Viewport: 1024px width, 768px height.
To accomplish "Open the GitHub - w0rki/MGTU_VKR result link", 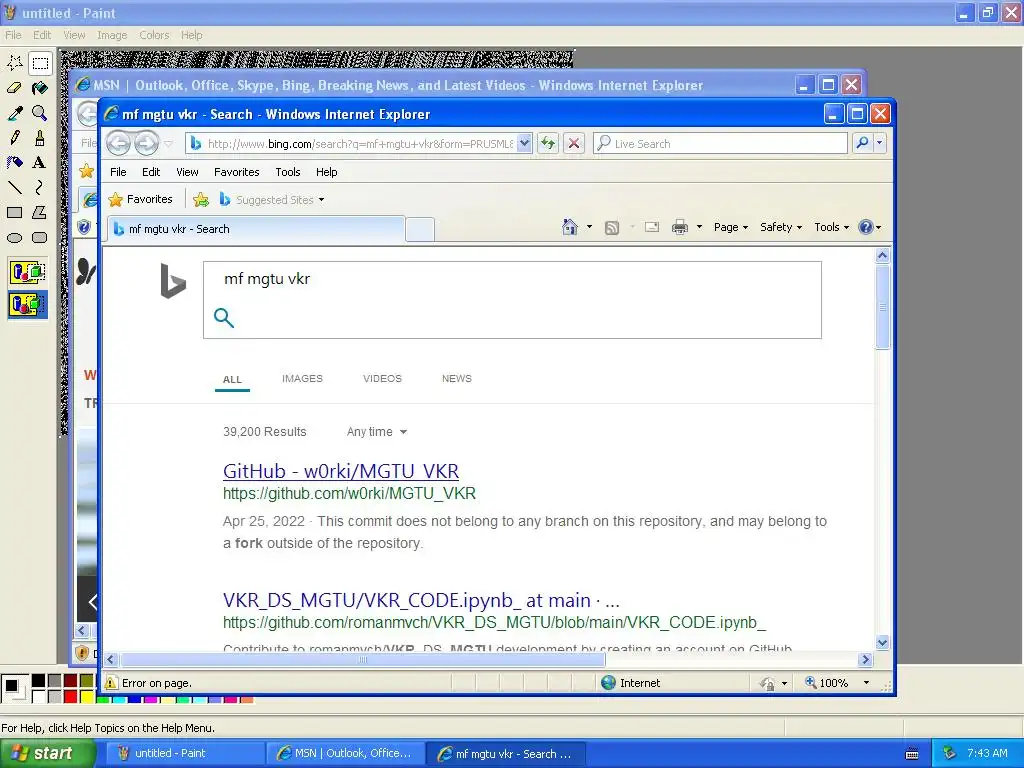I will [x=341, y=471].
